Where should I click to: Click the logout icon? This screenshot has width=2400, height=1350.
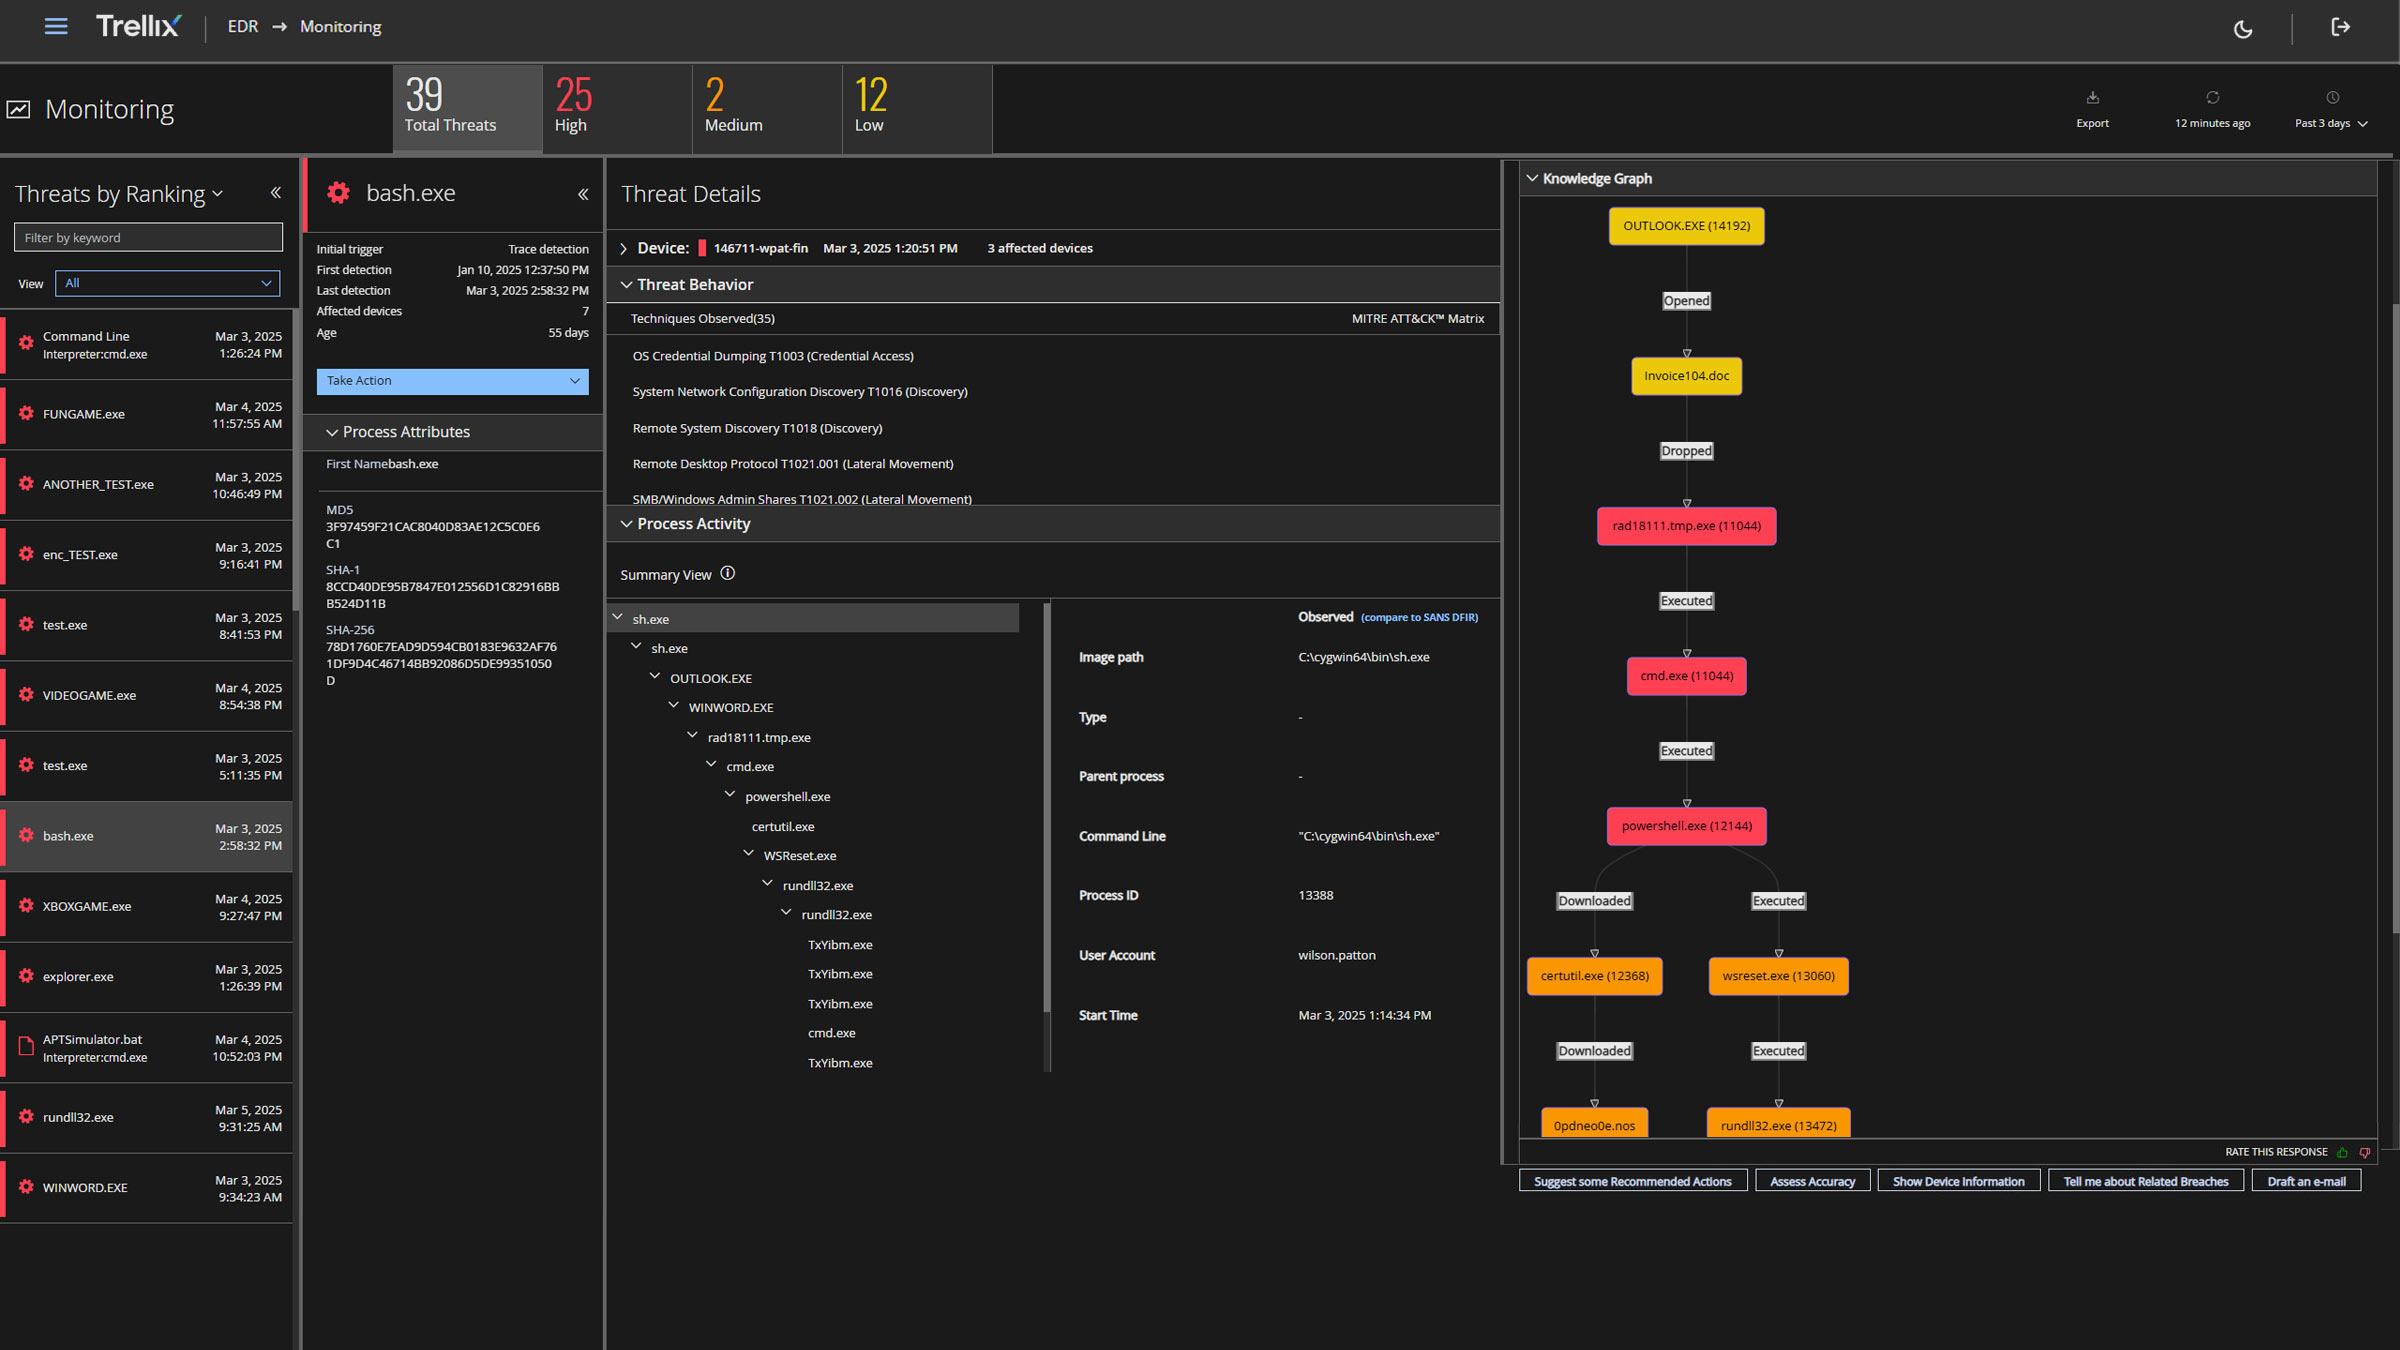point(2340,27)
